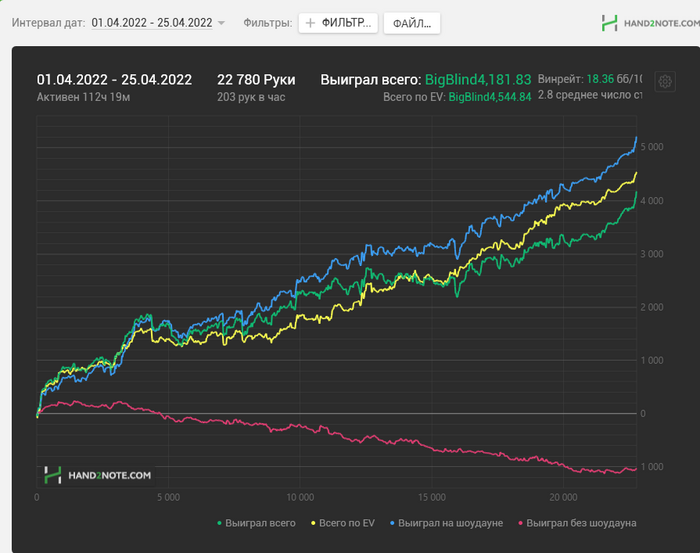
Task: Open the date interval dropdown arrow
Action: tap(221, 23)
